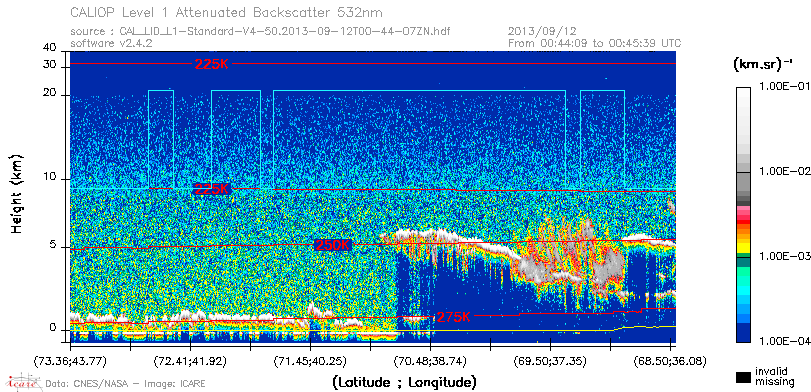The width and height of the screenshot is (811, 392).
Task: Click the x-axis label '(70.48;38.74)'
Action: (430, 360)
